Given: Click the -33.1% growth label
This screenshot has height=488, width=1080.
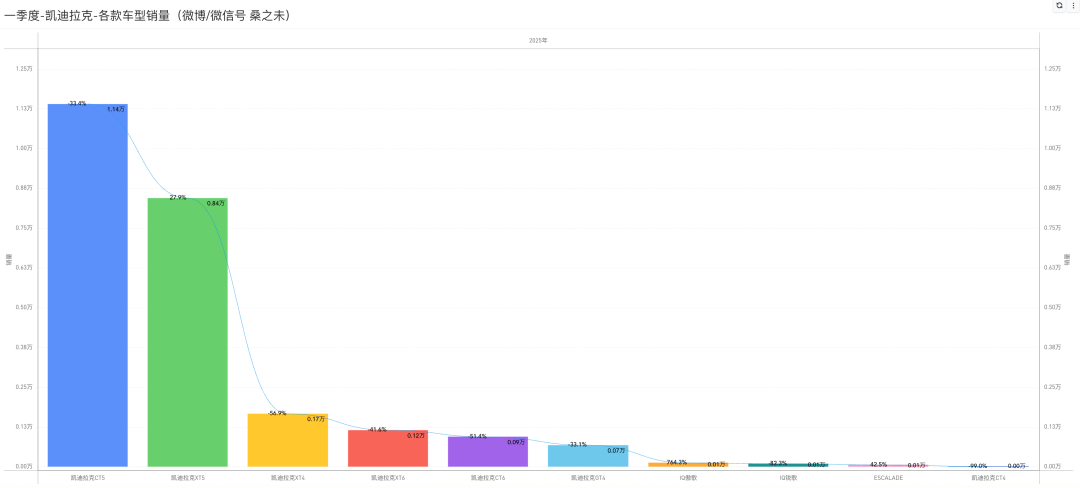Looking at the screenshot, I should tap(577, 445).
